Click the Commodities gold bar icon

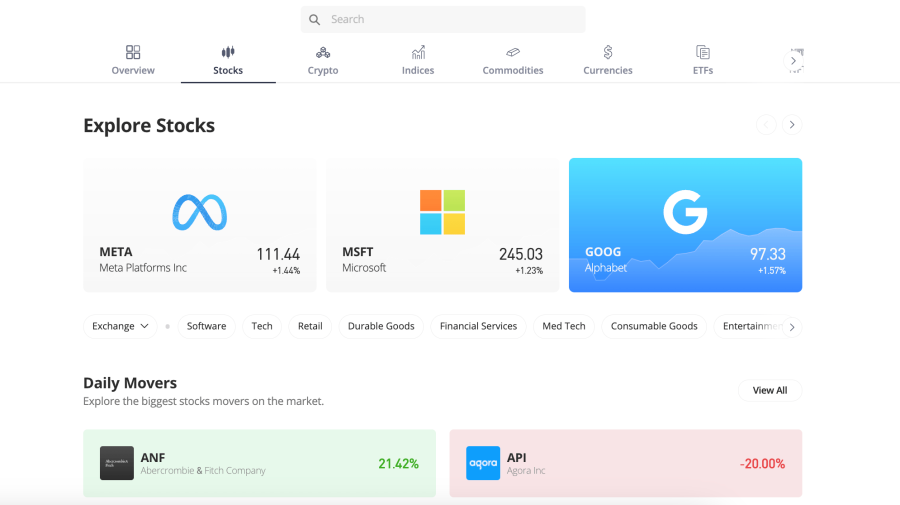[x=513, y=52]
